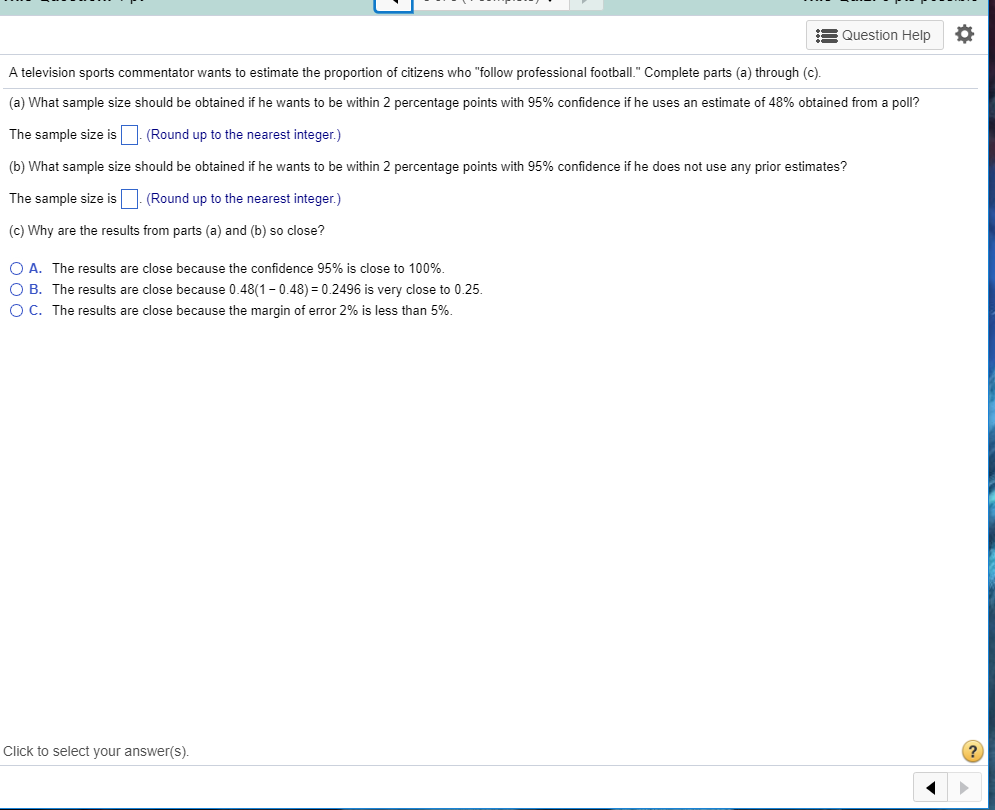995x810 pixels.
Task: Click the sample size answer box for part (a)
Action: (128, 134)
